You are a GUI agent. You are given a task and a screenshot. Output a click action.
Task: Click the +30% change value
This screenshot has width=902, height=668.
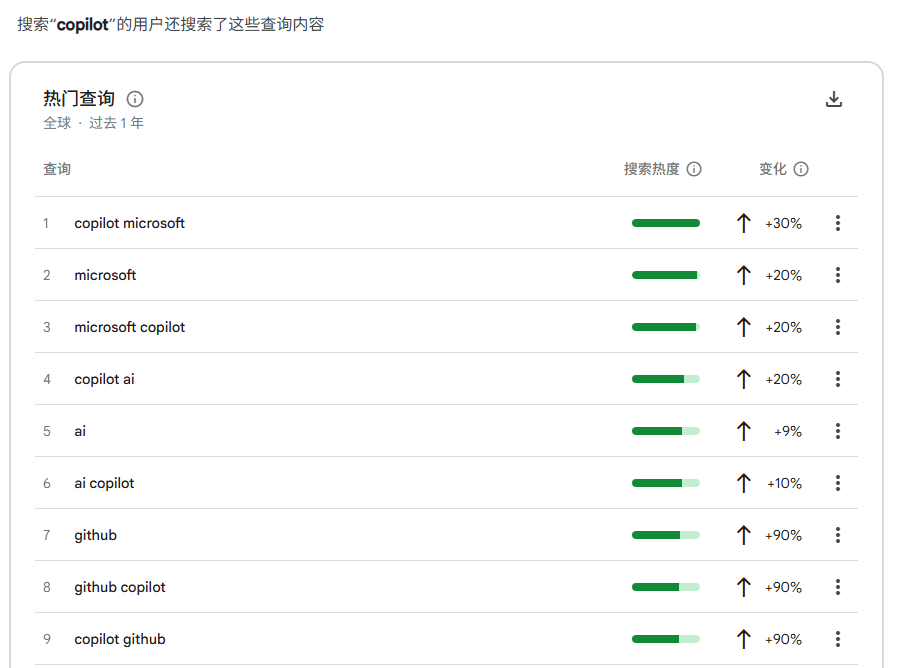point(783,223)
